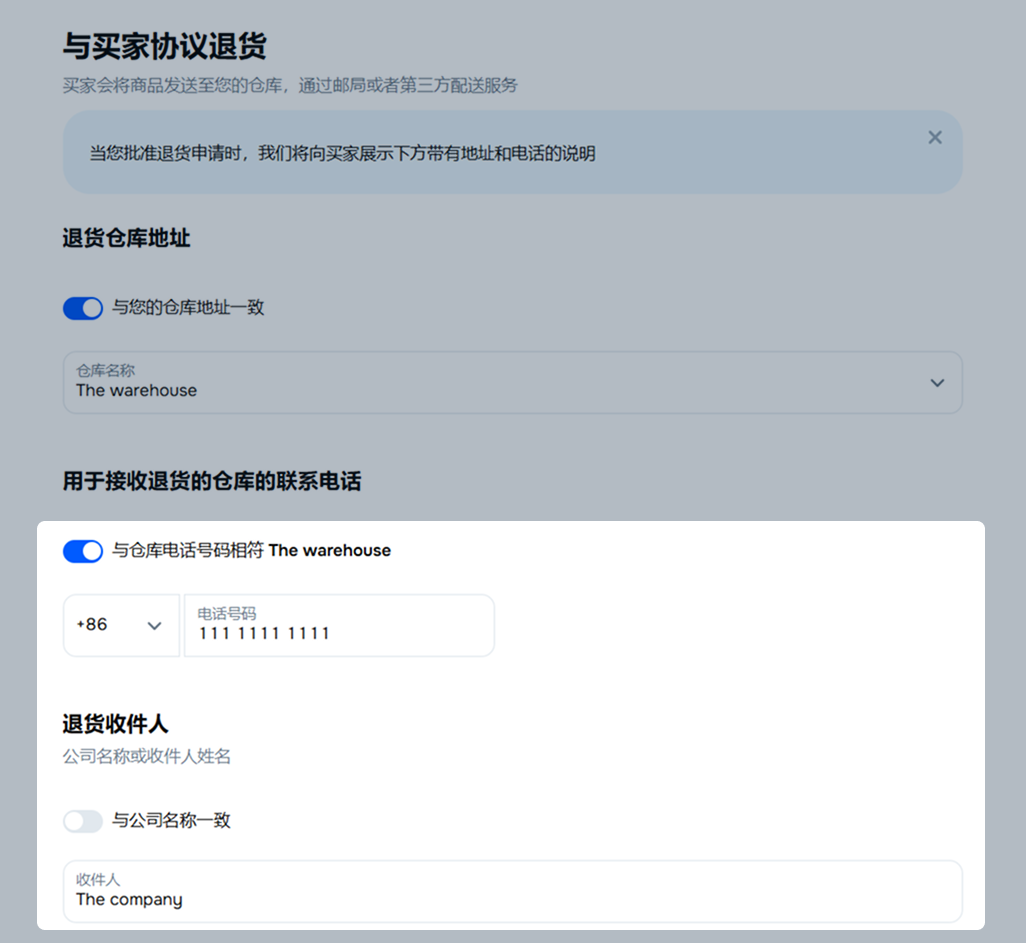Click into the 电话号码 phone number field
This screenshot has width=1026, height=943.
[339, 625]
